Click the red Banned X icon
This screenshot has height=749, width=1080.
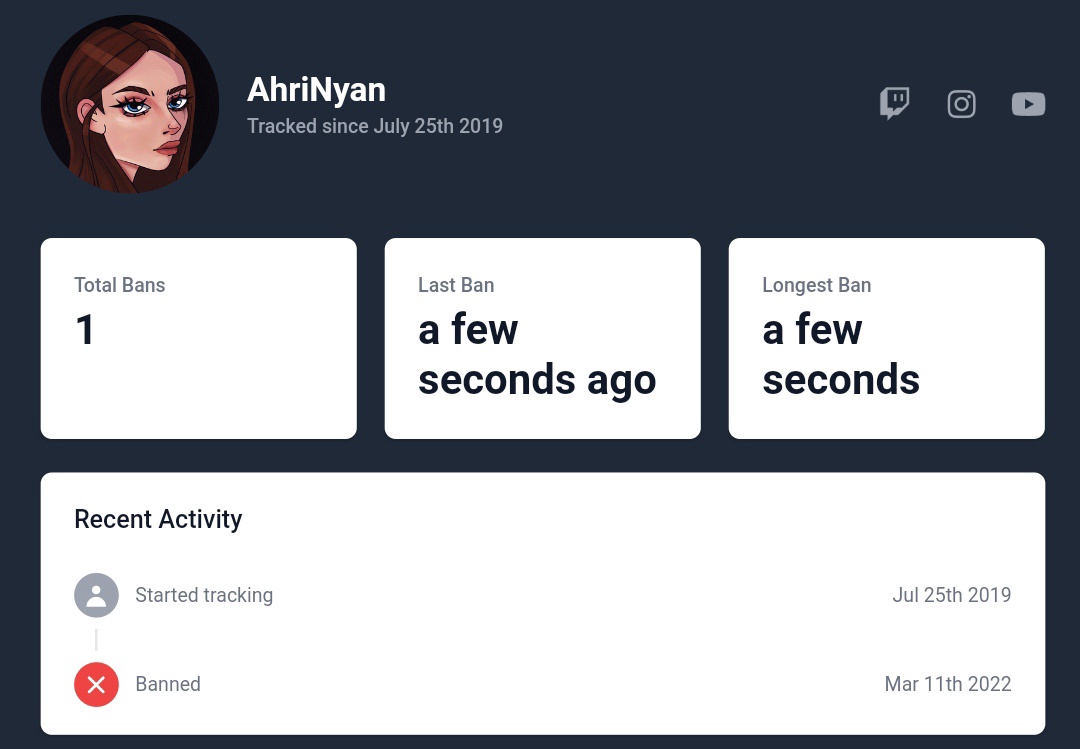click(x=96, y=684)
